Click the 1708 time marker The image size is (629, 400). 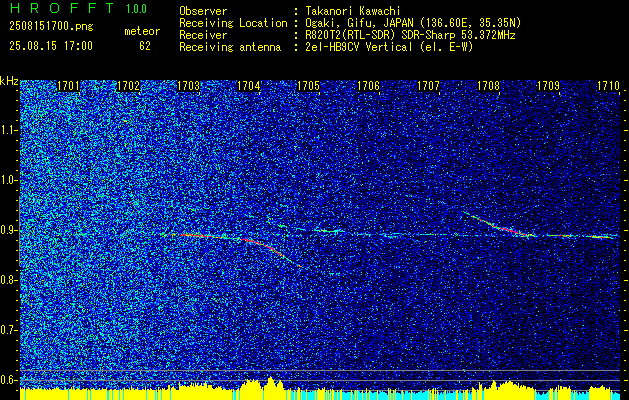pos(488,86)
